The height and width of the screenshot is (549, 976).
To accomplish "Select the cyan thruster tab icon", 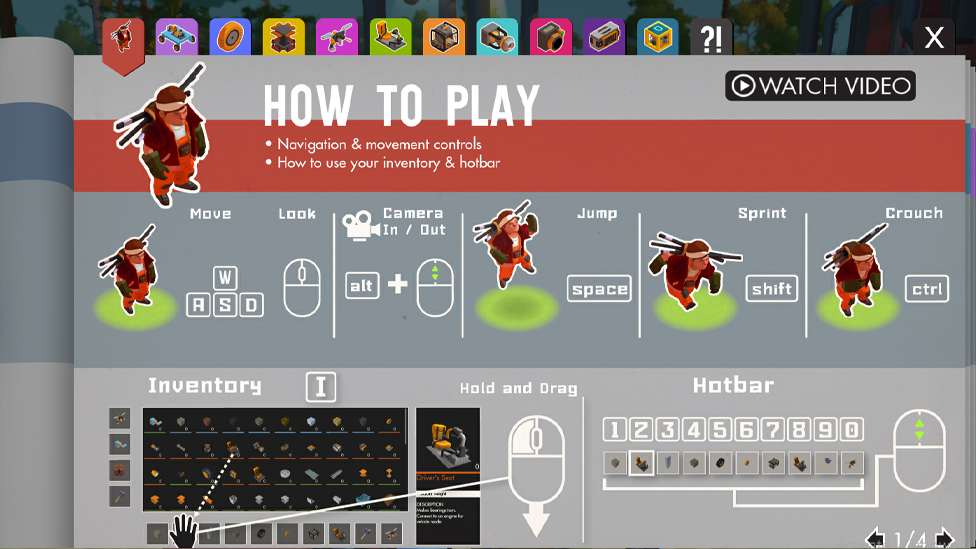I will [497, 37].
